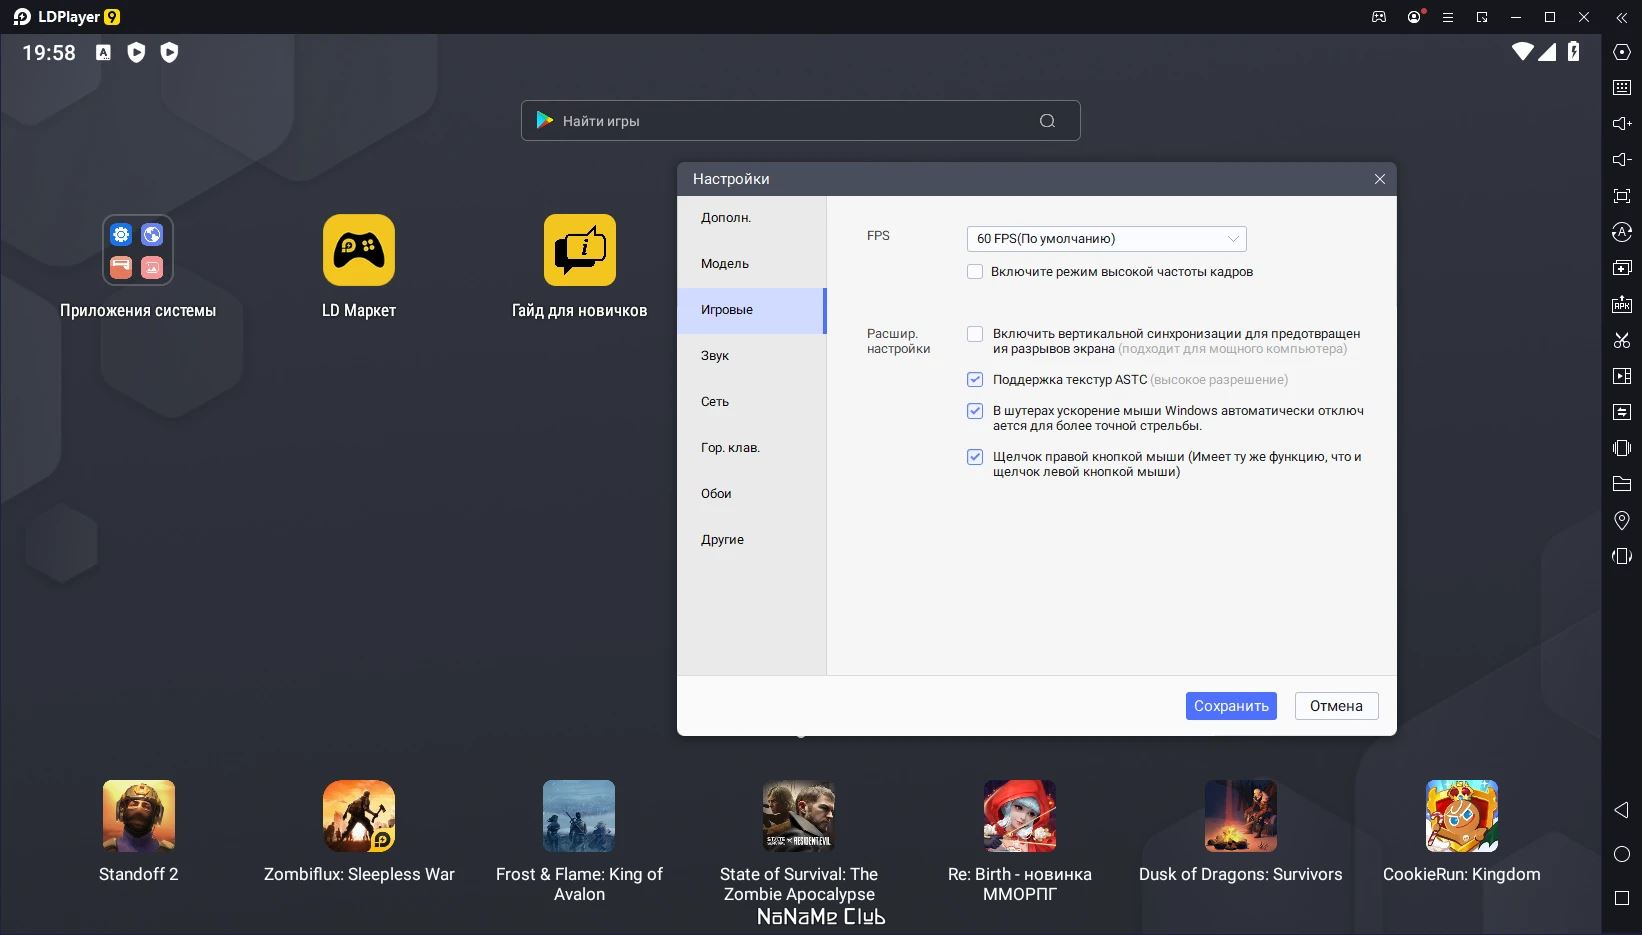Uncheck the right mouse click option
Viewport: 1642px width, 935px height.
pyautogui.click(x=975, y=457)
